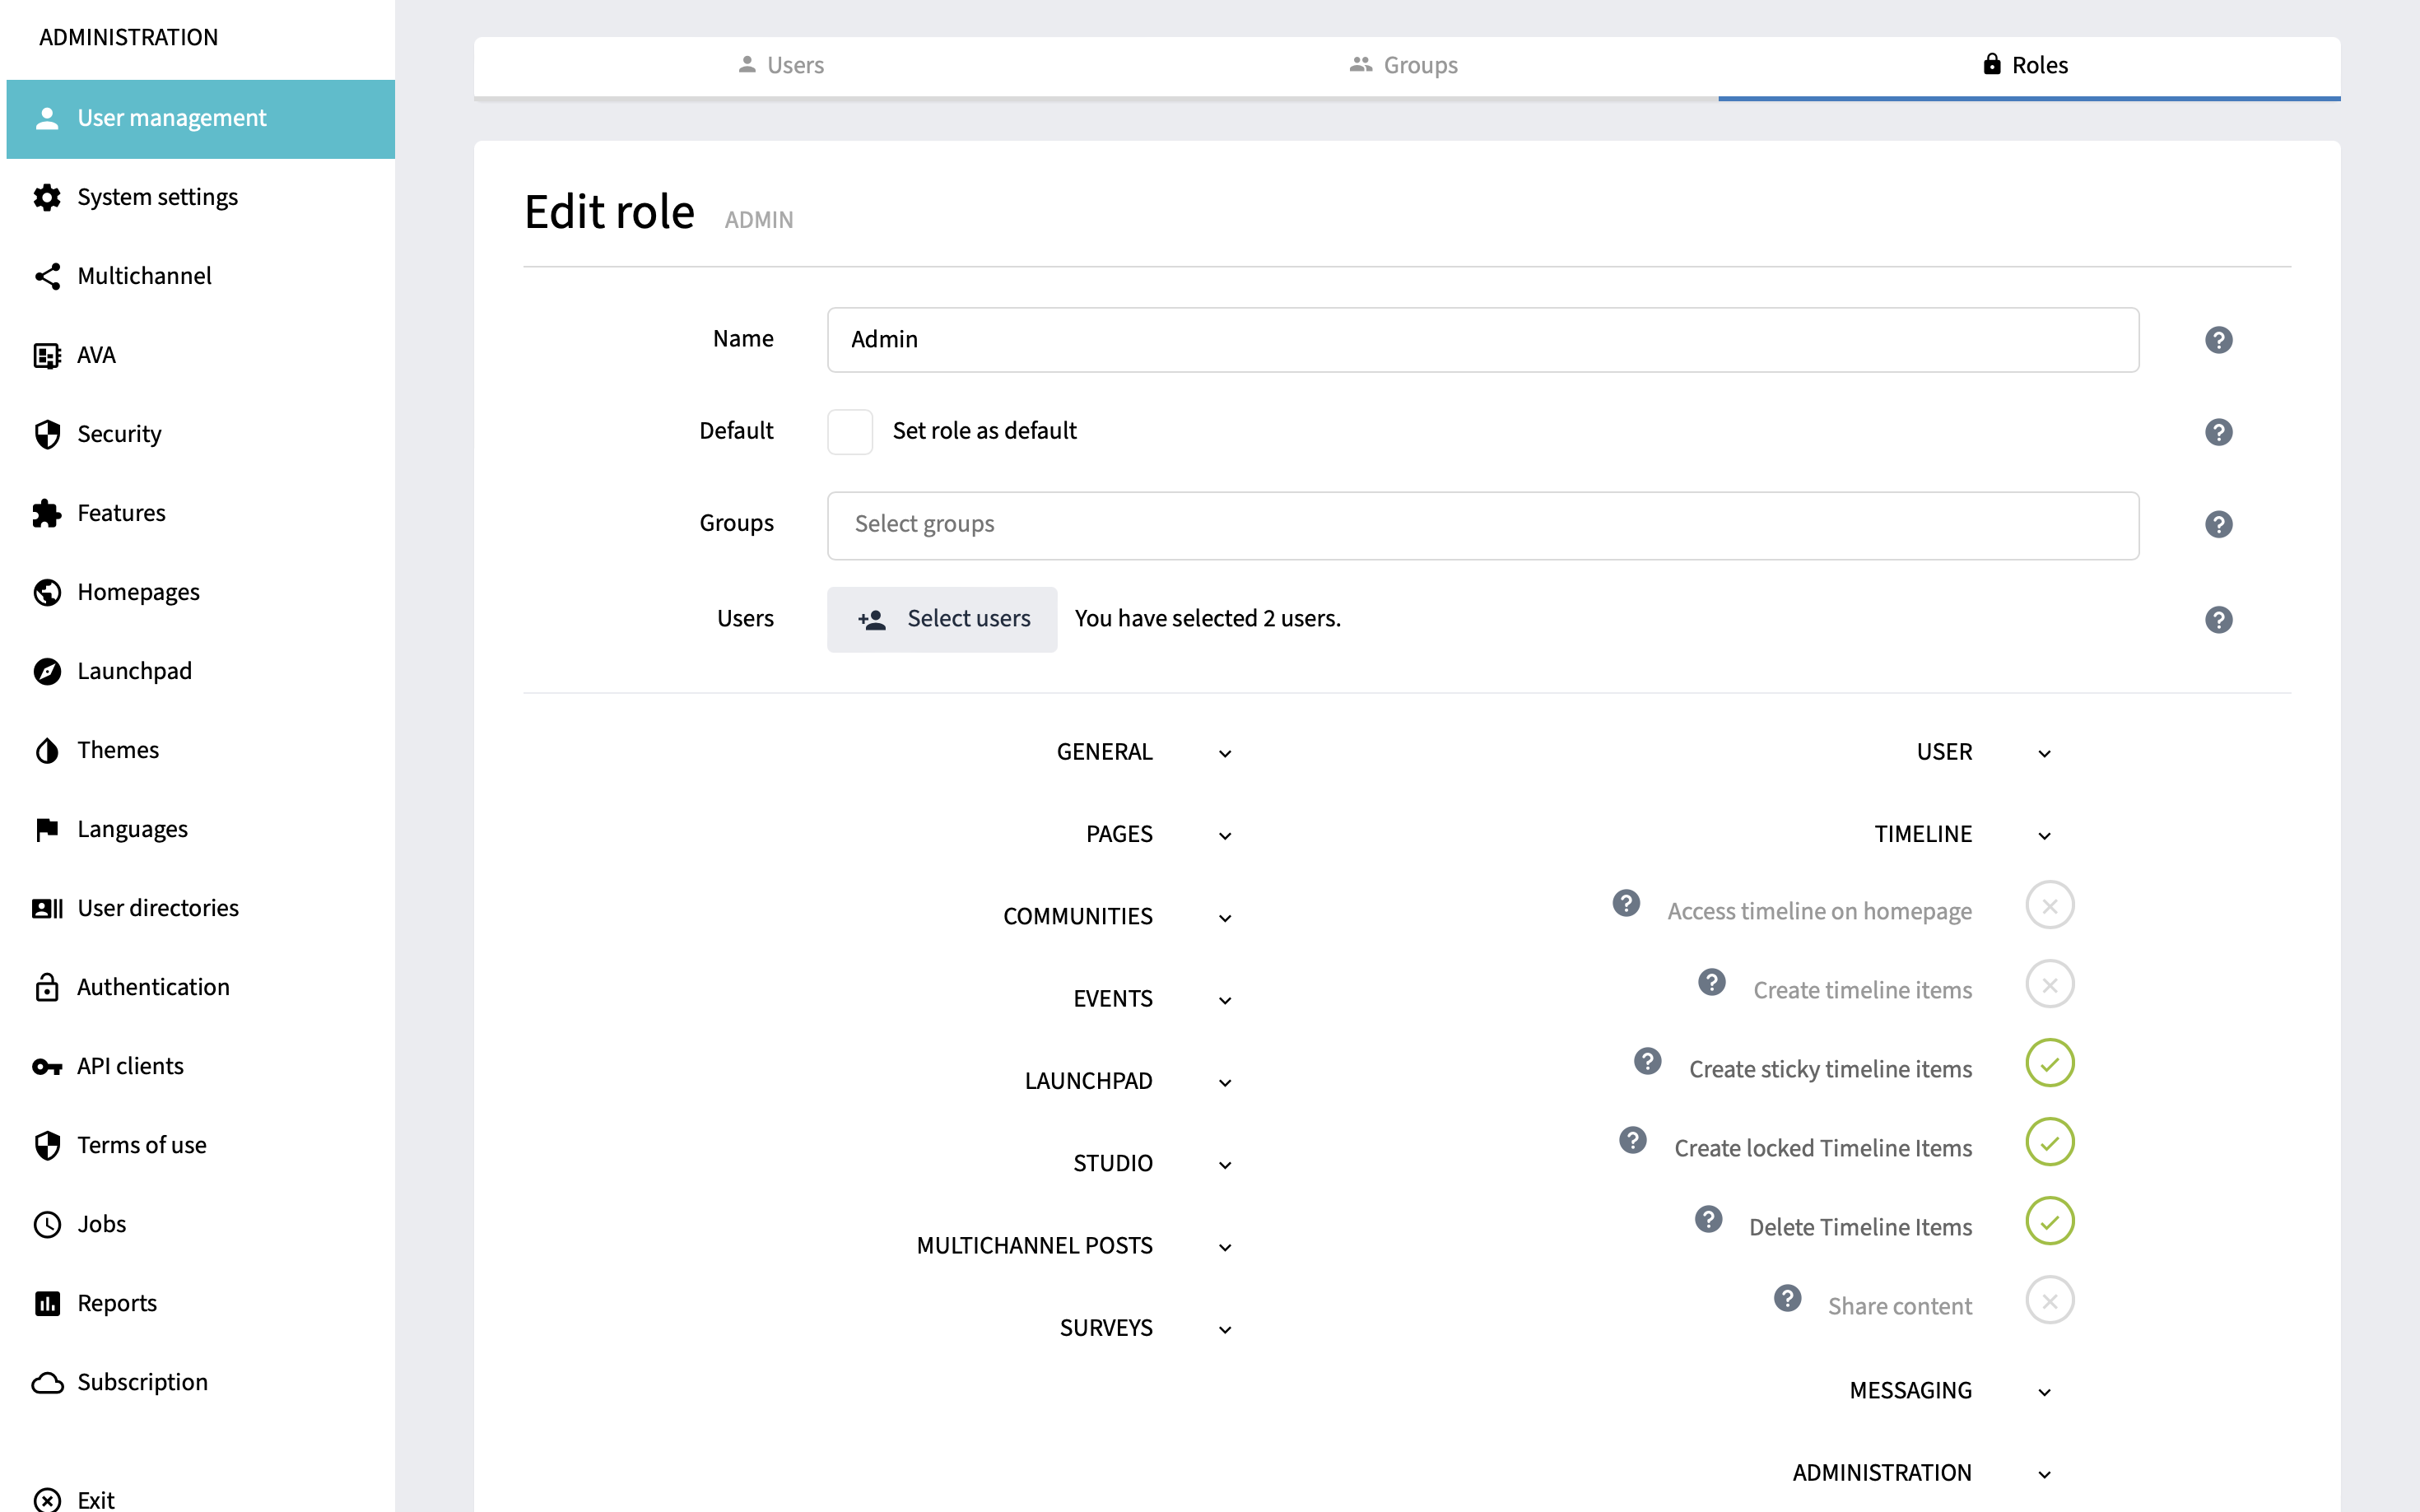The height and width of the screenshot is (1512, 2420).
Task: Click the Security shield icon
Action: point(47,434)
